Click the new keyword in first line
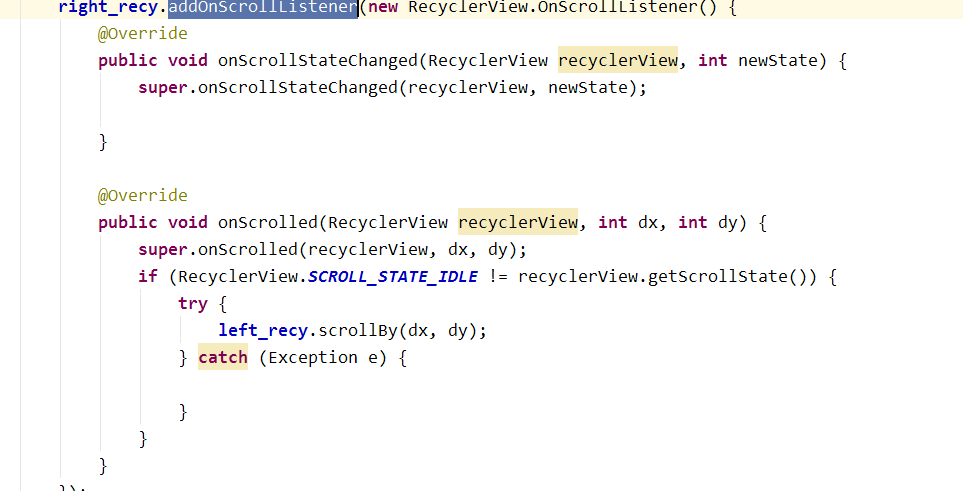Screen dimensions: 963x491 (x=383, y=7)
